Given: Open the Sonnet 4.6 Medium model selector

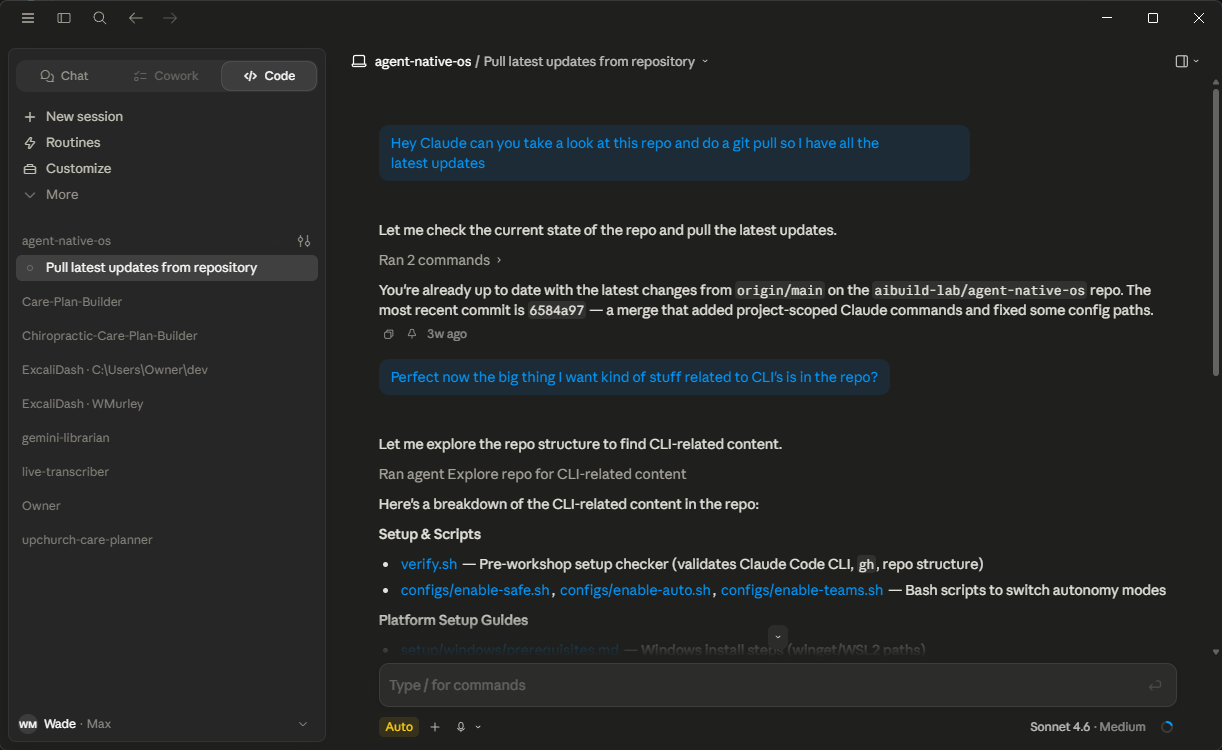Looking at the screenshot, I should coord(1088,727).
